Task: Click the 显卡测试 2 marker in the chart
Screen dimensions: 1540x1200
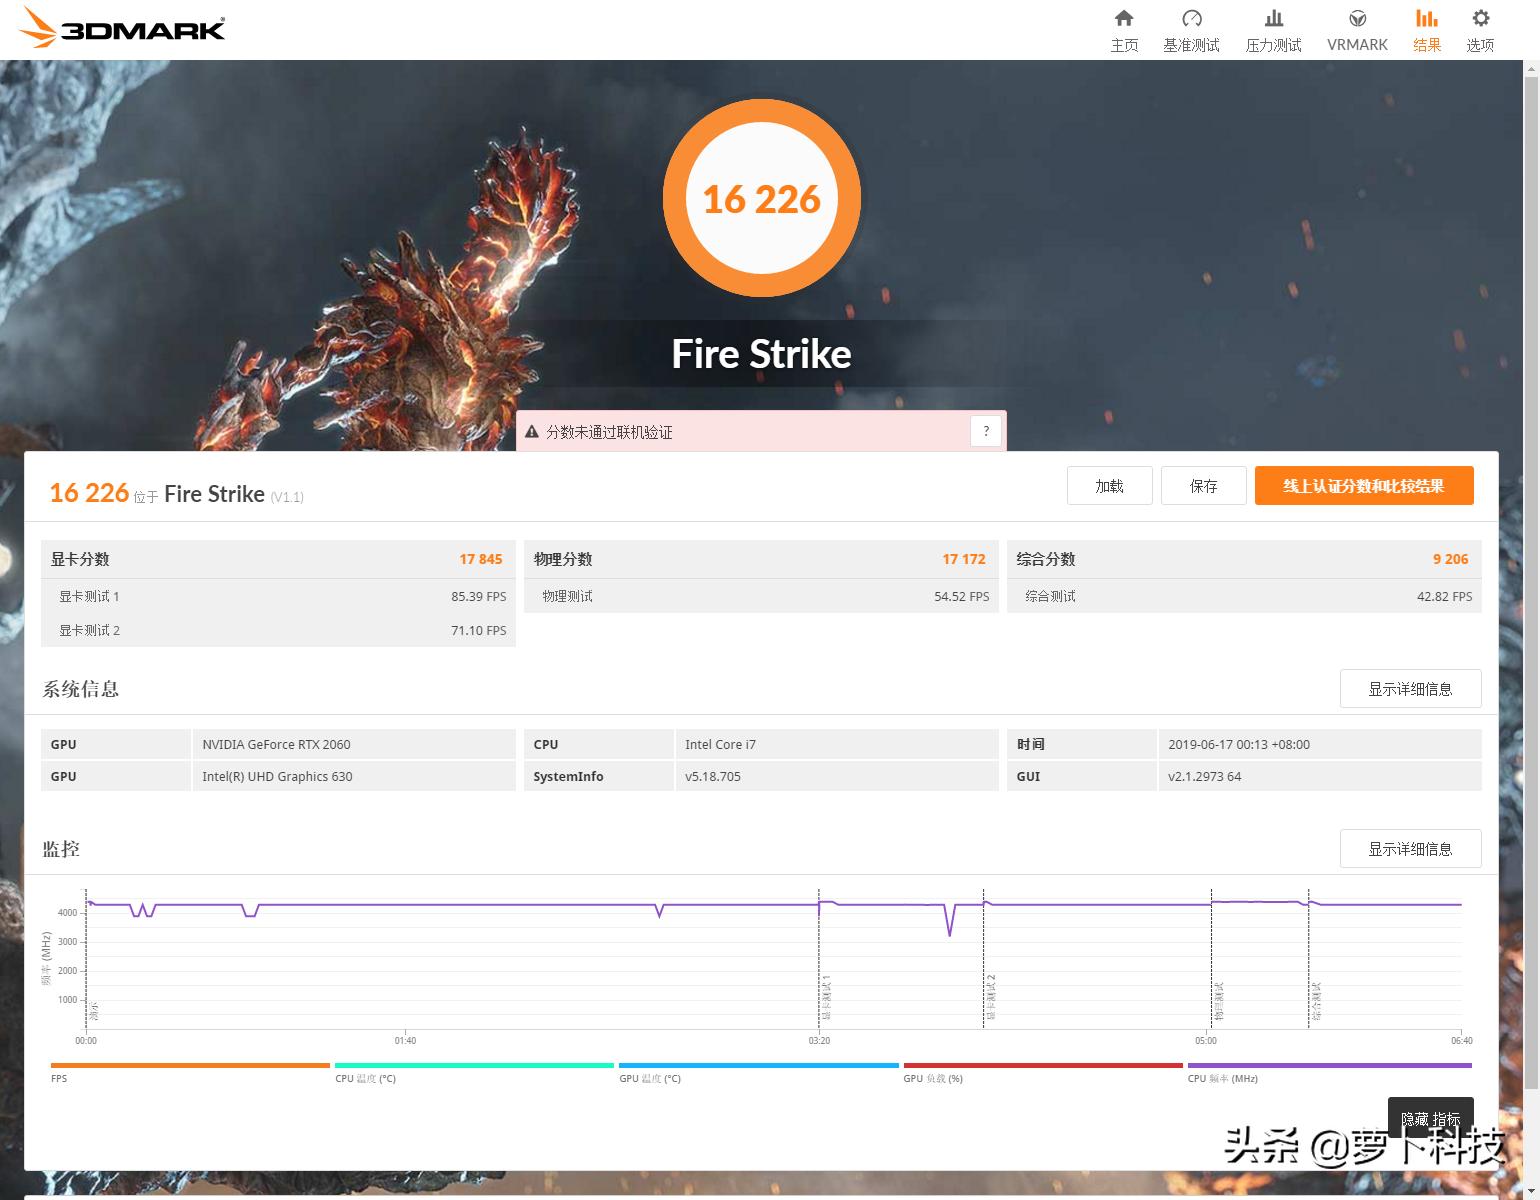Action: (991, 997)
